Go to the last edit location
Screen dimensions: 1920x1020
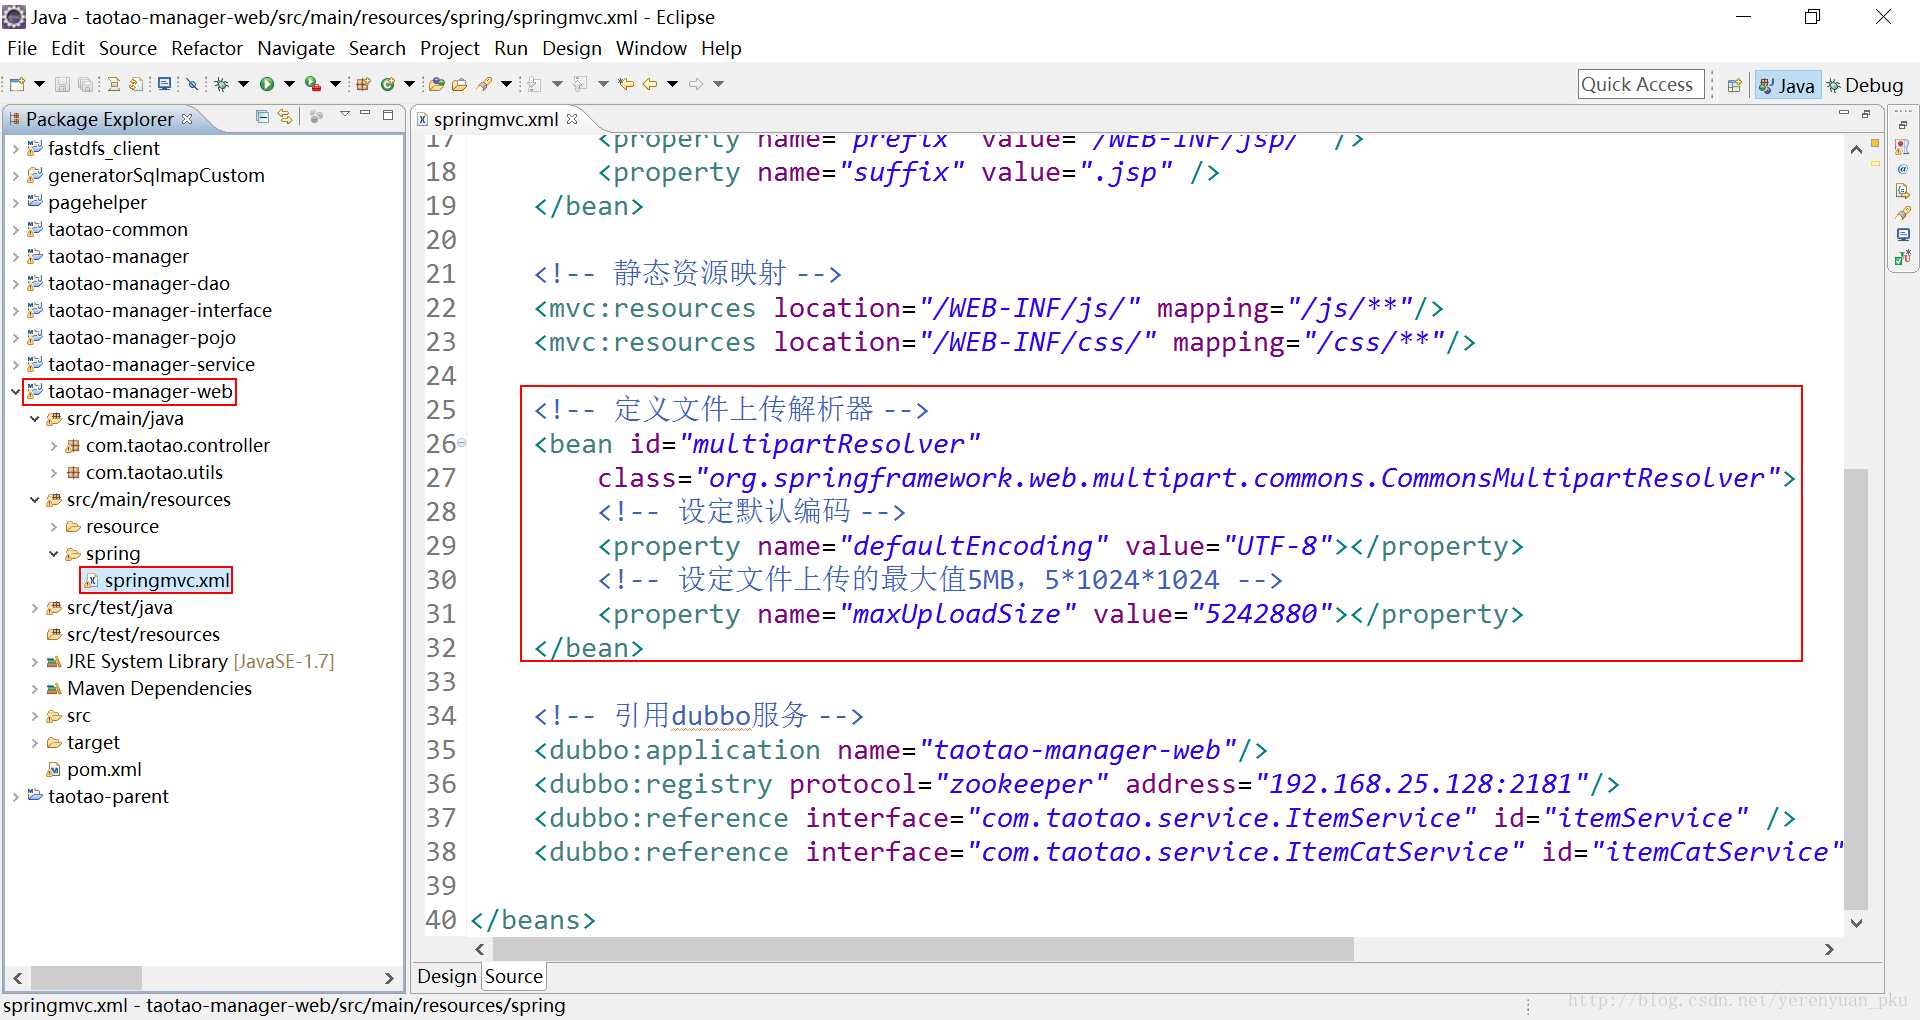click(x=626, y=84)
